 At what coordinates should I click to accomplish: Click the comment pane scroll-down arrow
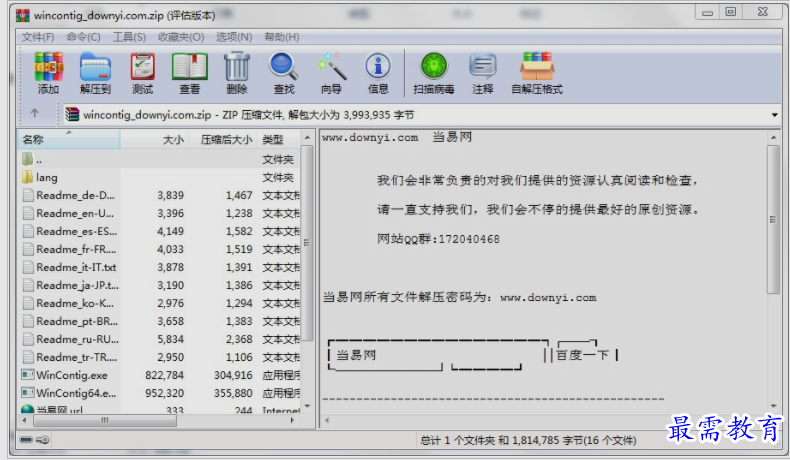(773, 406)
